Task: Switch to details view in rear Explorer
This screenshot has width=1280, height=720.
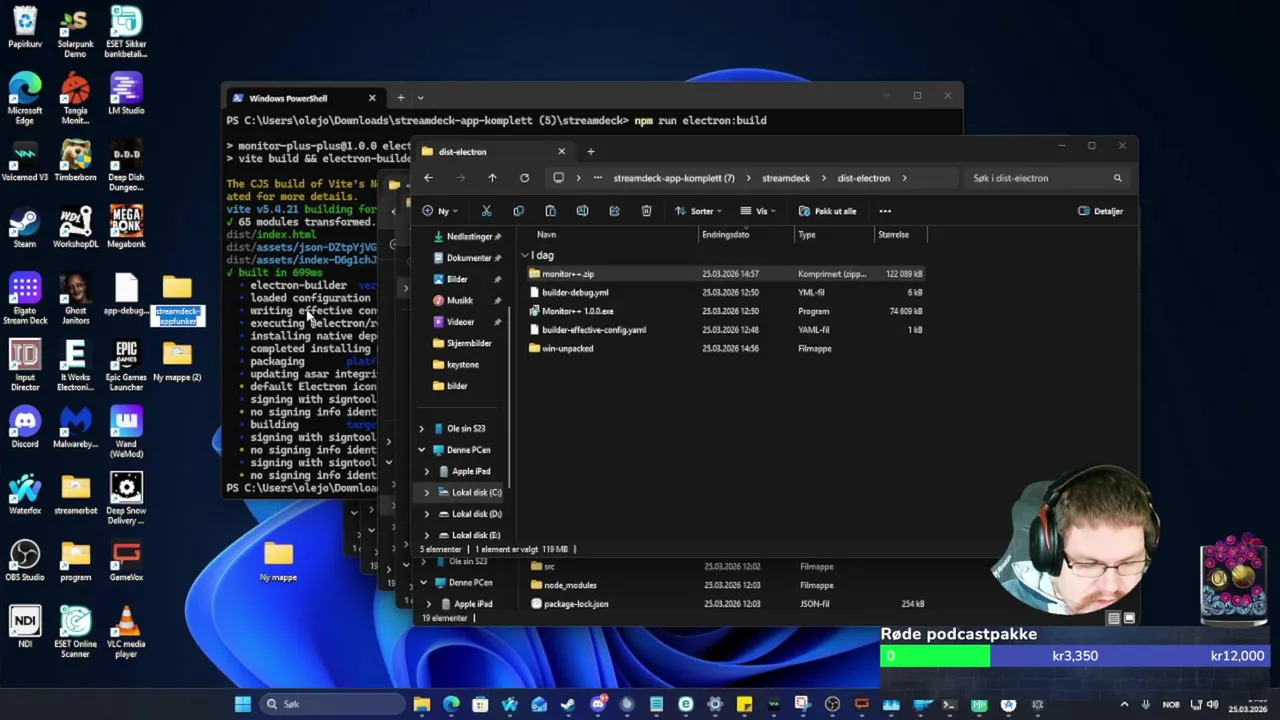Action: point(1113,618)
